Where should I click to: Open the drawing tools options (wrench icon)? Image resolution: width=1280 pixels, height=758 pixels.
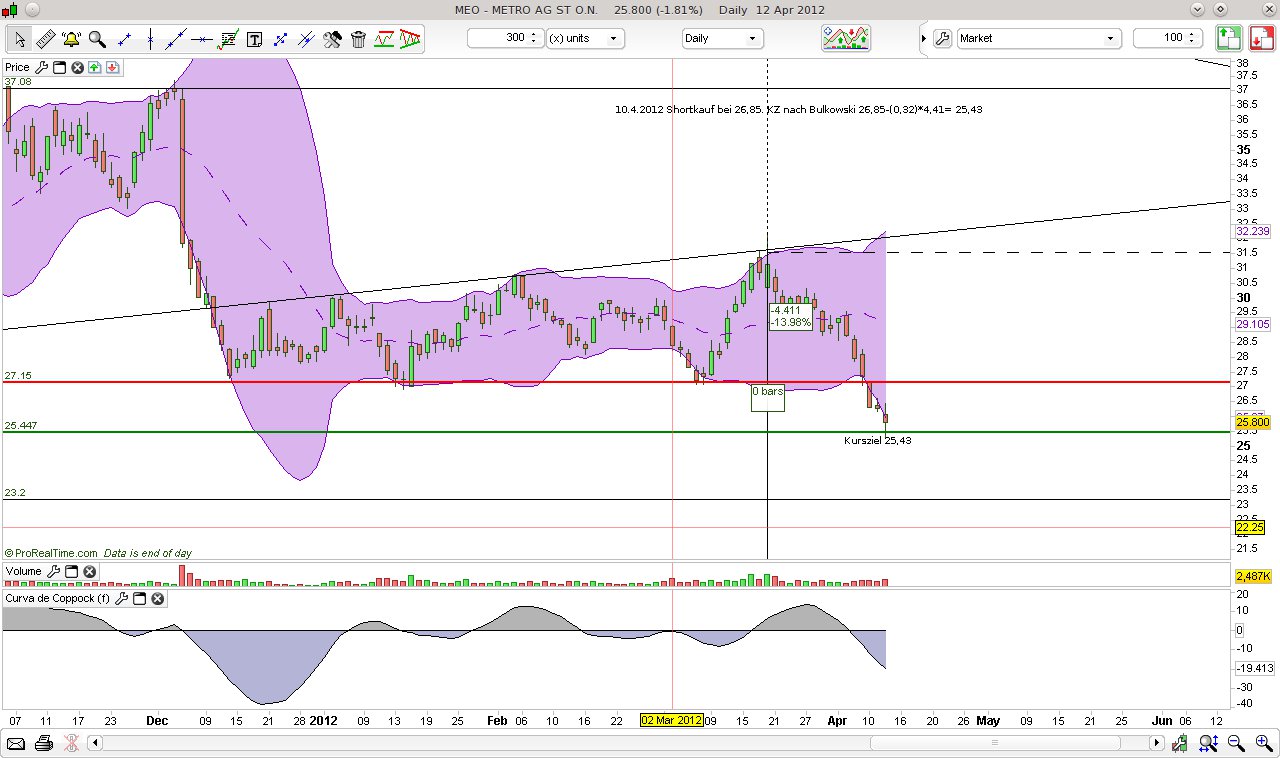pyautogui.click(x=333, y=38)
